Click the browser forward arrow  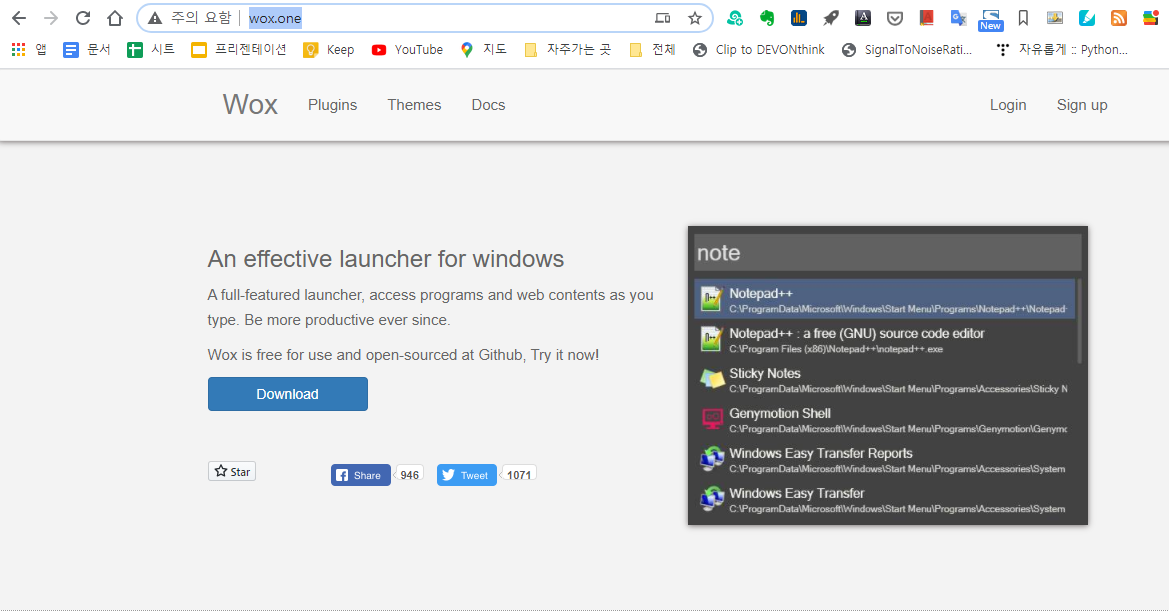(x=51, y=18)
